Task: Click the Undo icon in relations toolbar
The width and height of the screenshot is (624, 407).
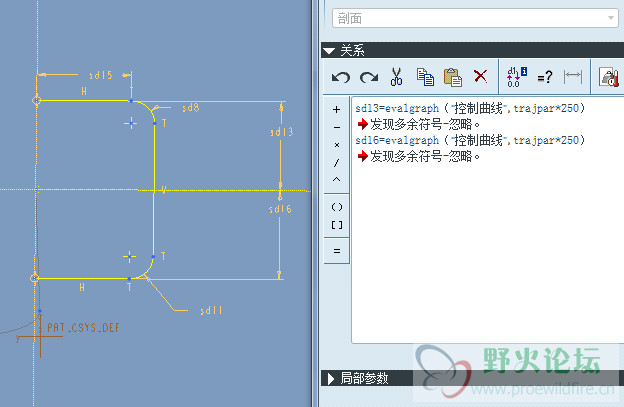Action: pos(341,77)
